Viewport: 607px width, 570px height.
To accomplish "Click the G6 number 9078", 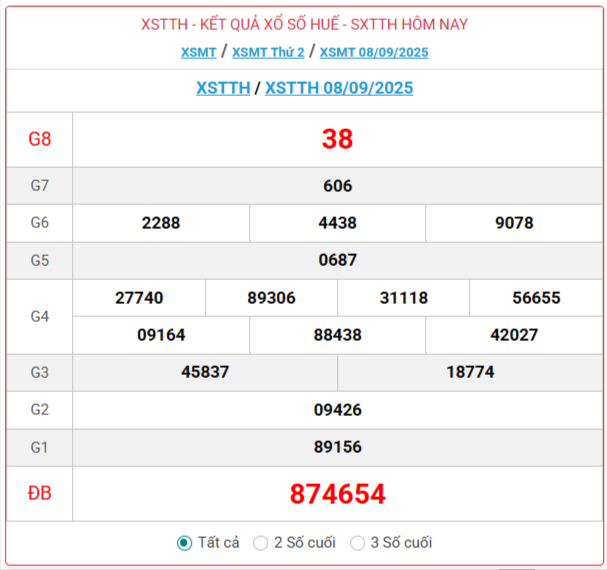I will tap(514, 223).
